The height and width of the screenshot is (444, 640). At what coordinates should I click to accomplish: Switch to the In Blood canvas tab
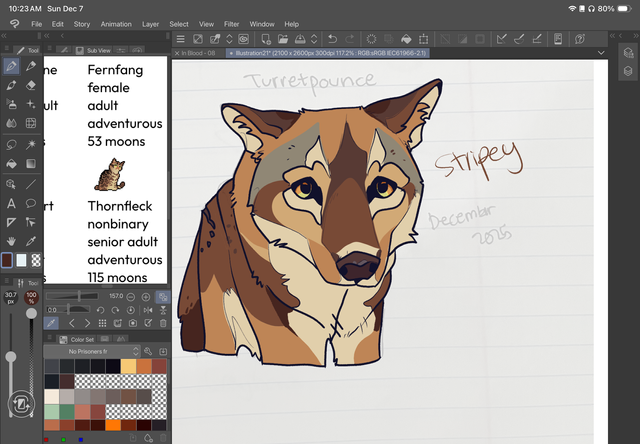coord(197,52)
